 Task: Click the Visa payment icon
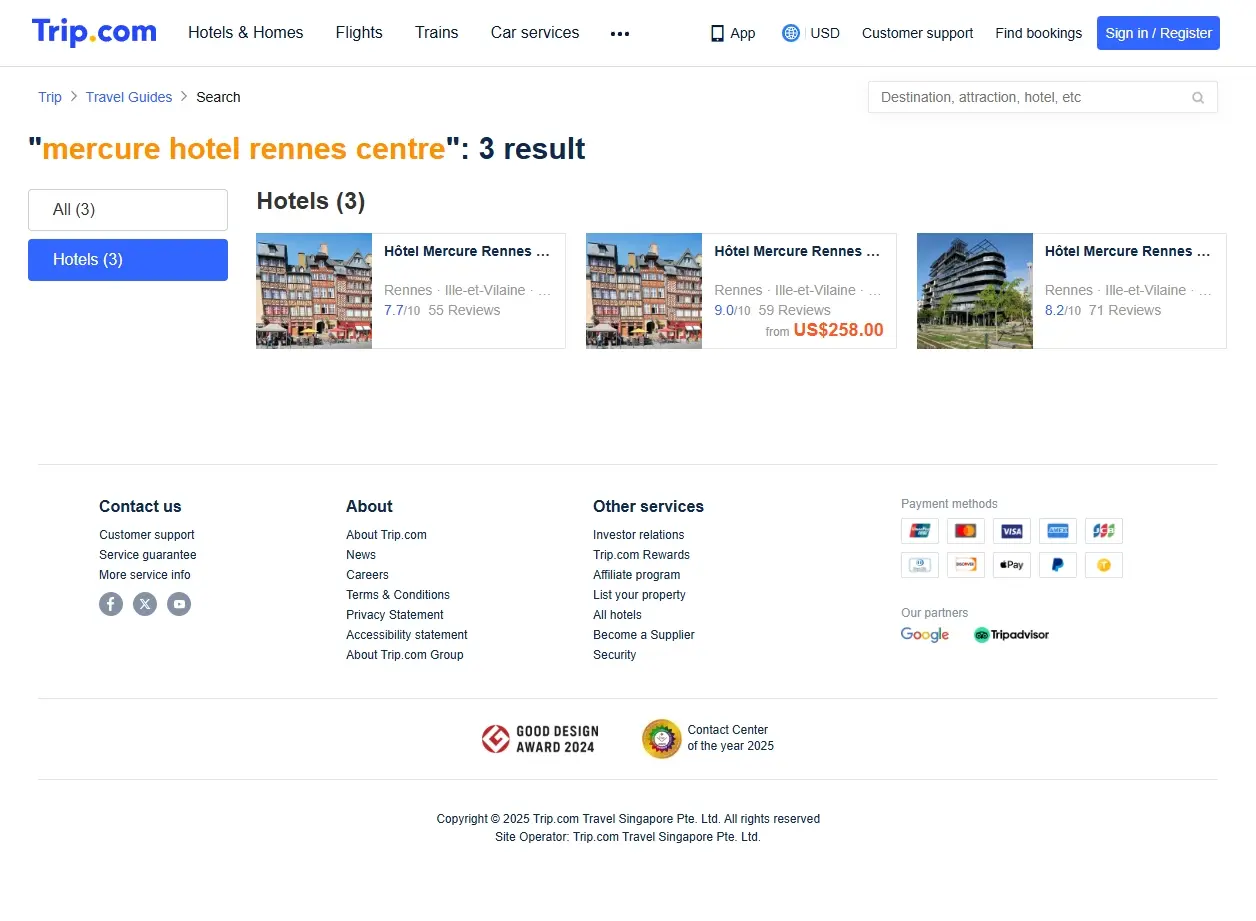pyautogui.click(x=1012, y=531)
